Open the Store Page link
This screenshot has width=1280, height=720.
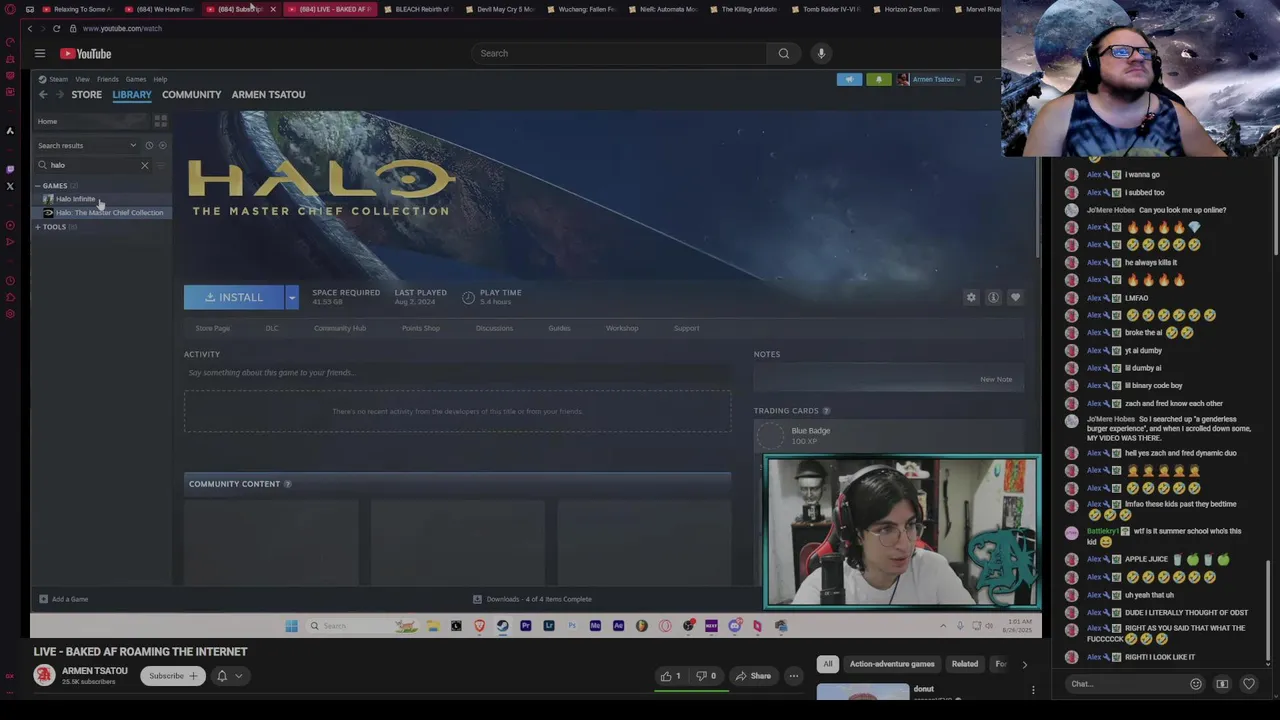[212, 328]
